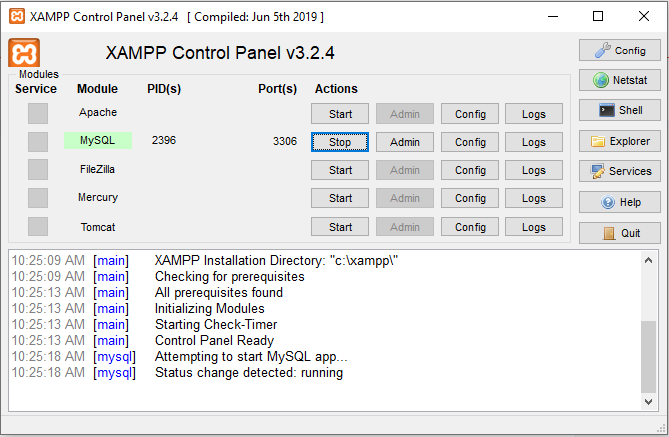Click the FileZilla module name
669x437 pixels.
tap(97, 169)
